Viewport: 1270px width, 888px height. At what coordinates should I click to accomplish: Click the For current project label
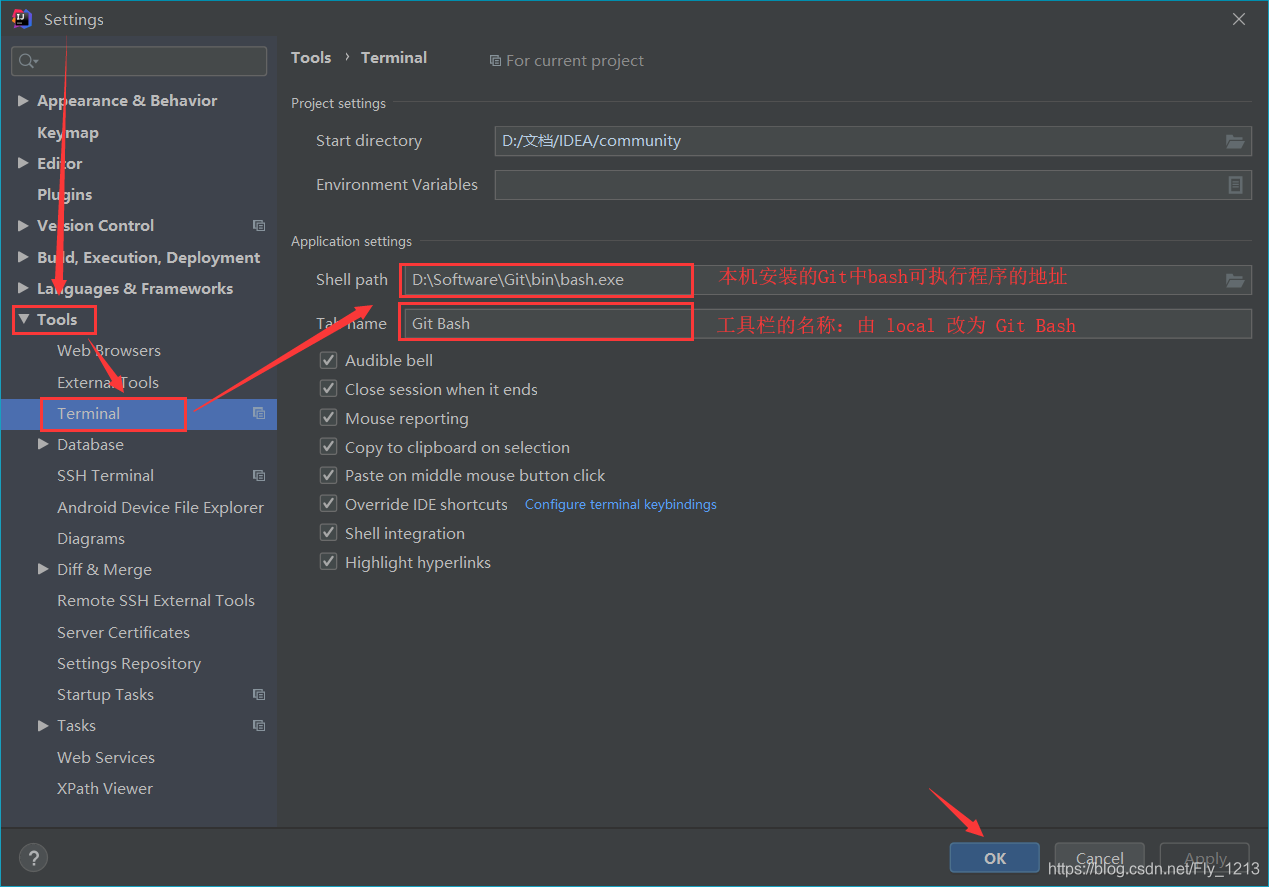567,61
